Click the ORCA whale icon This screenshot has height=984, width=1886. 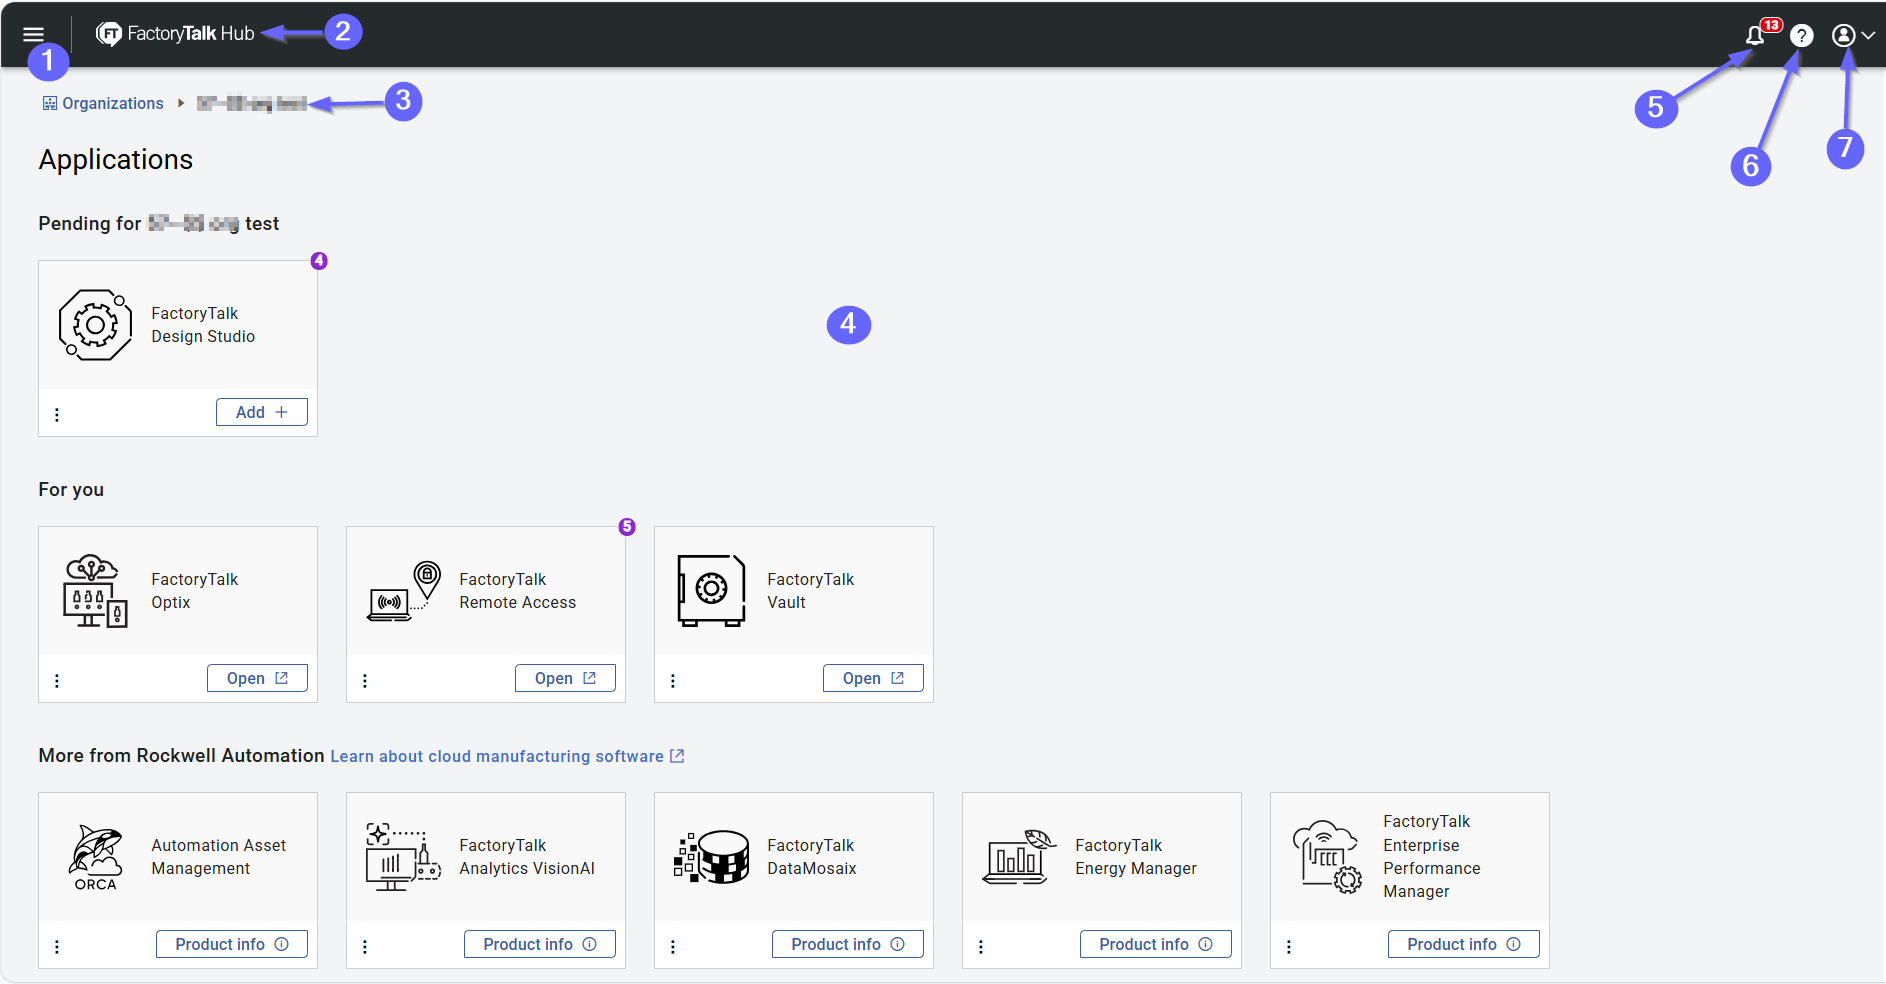click(95, 857)
